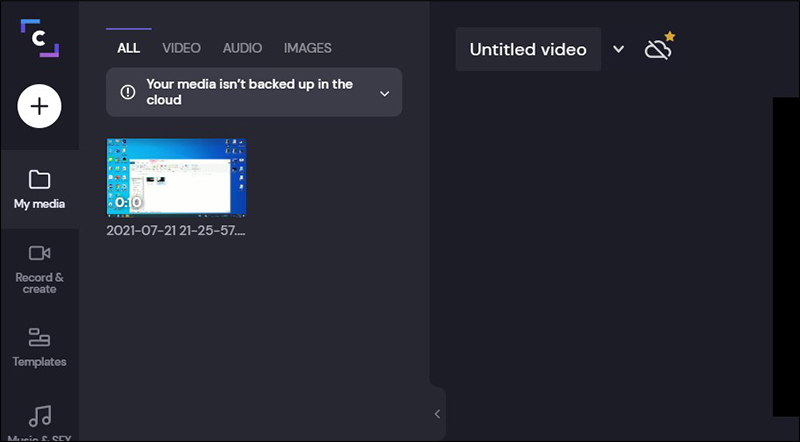Collapse the media panel with left arrow
This screenshot has height=442, width=800.
coord(437,414)
